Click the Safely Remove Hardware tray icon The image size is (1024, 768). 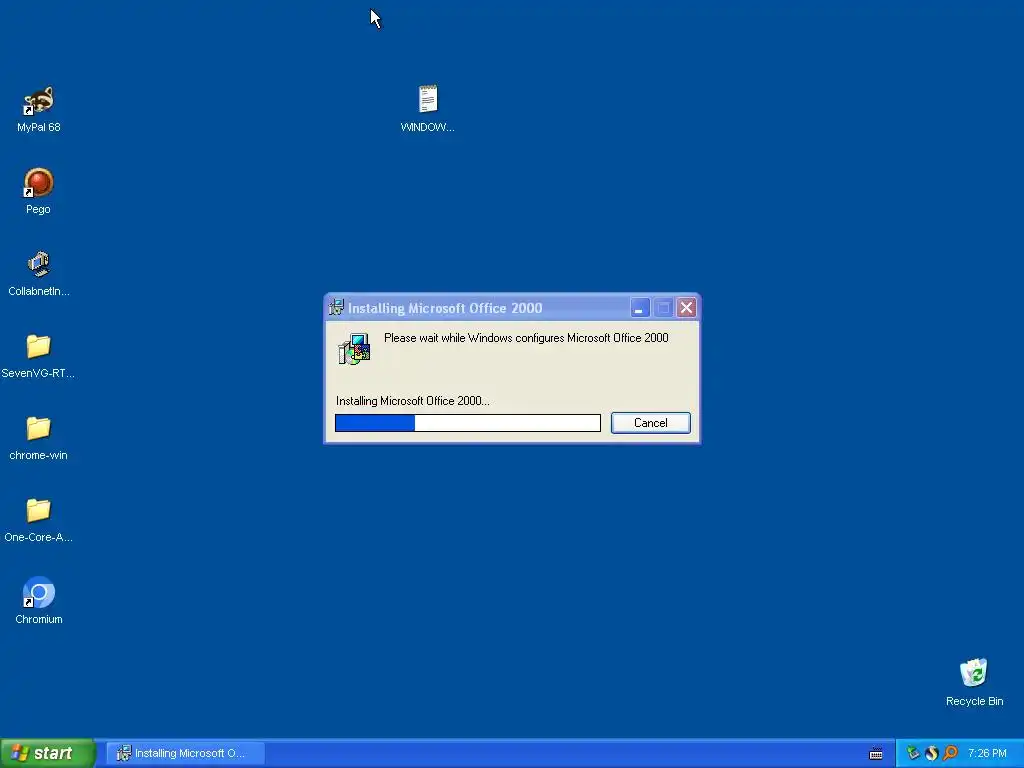click(913, 754)
